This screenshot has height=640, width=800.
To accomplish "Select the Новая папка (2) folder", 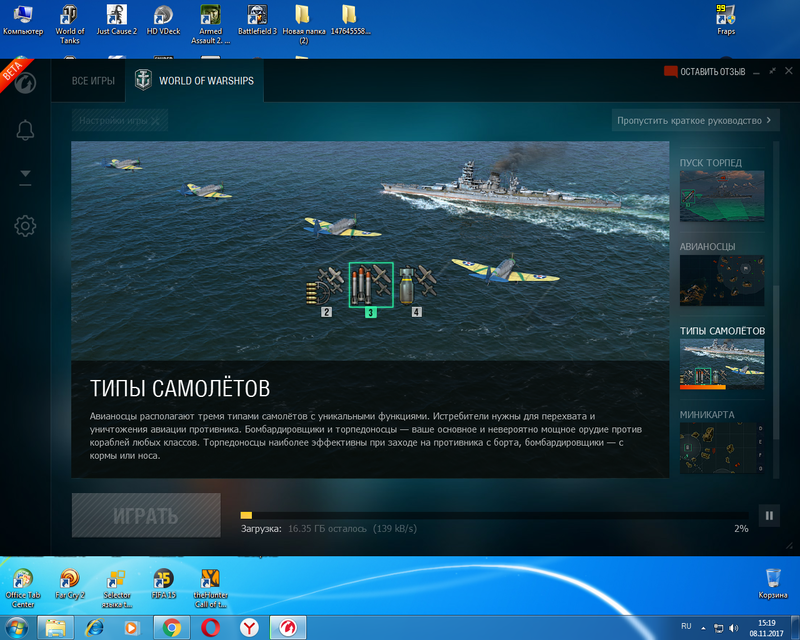I will [x=304, y=24].
